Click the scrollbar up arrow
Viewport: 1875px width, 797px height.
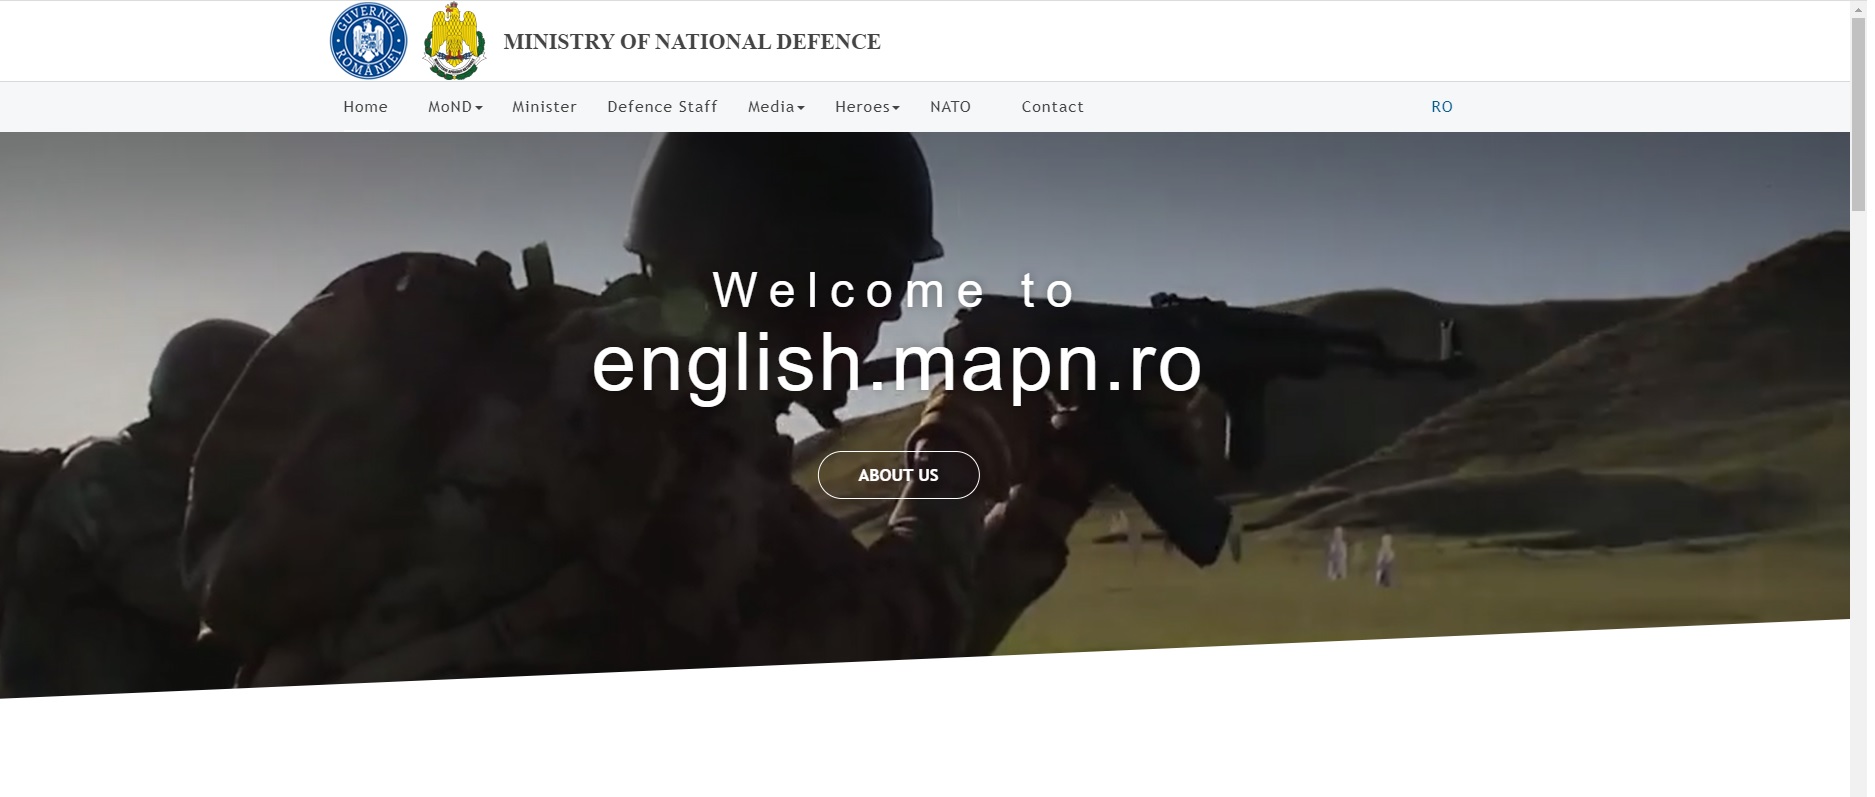[x=1858, y=8]
